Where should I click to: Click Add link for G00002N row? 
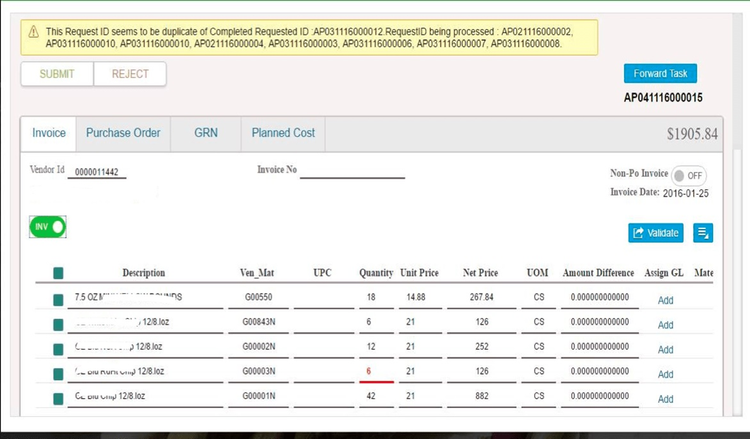[x=665, y=350]
